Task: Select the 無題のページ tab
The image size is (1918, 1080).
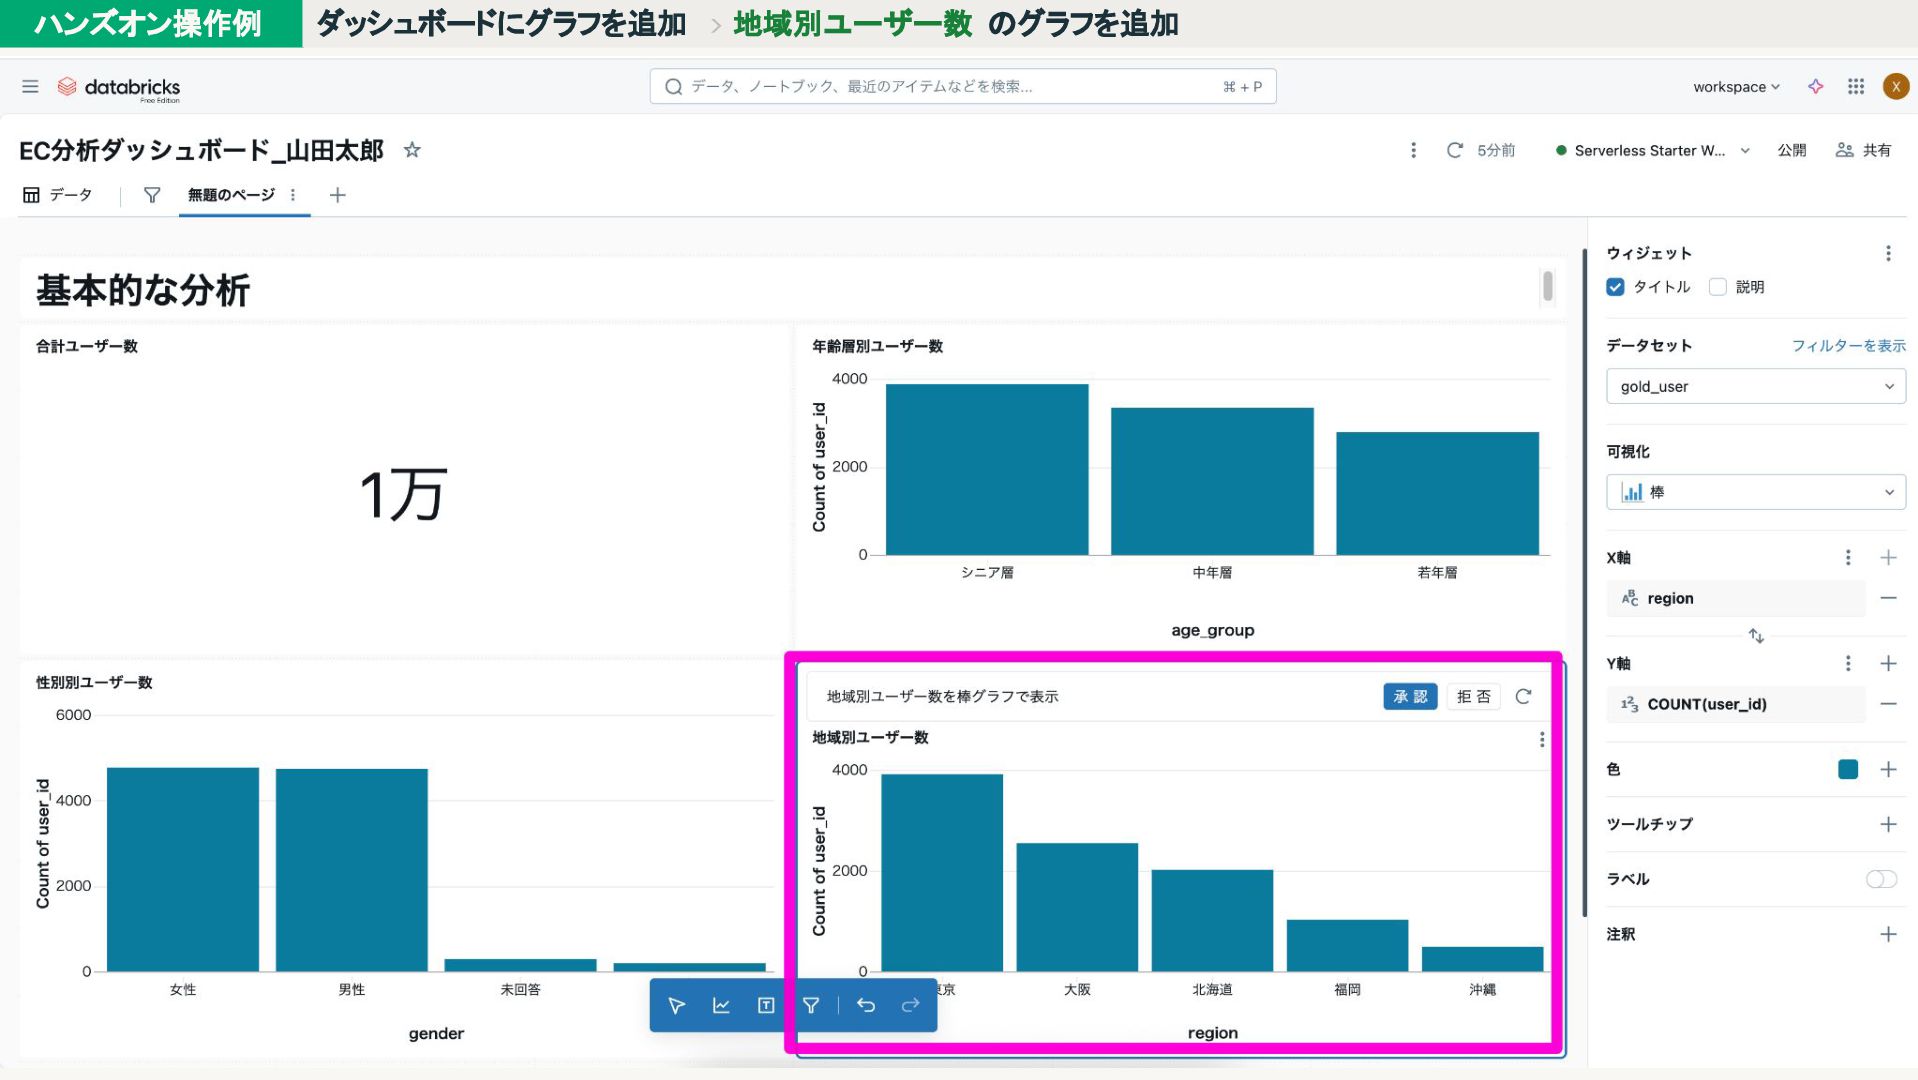Action: 231,195
